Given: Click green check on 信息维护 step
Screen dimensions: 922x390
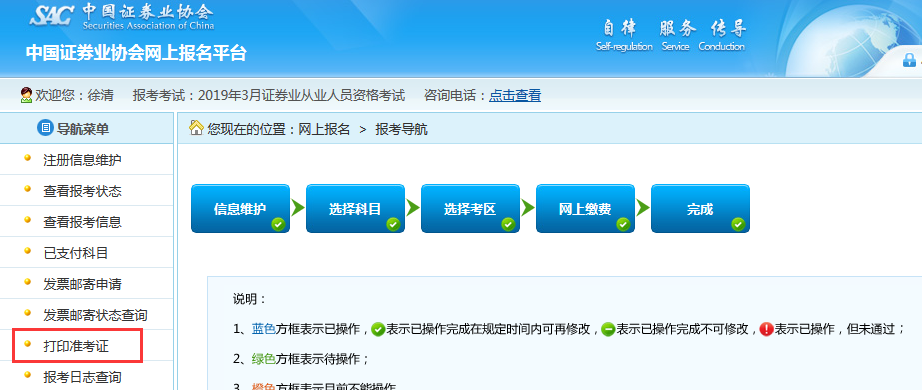Looking at the screenshot, I should [x=278, y=224].
